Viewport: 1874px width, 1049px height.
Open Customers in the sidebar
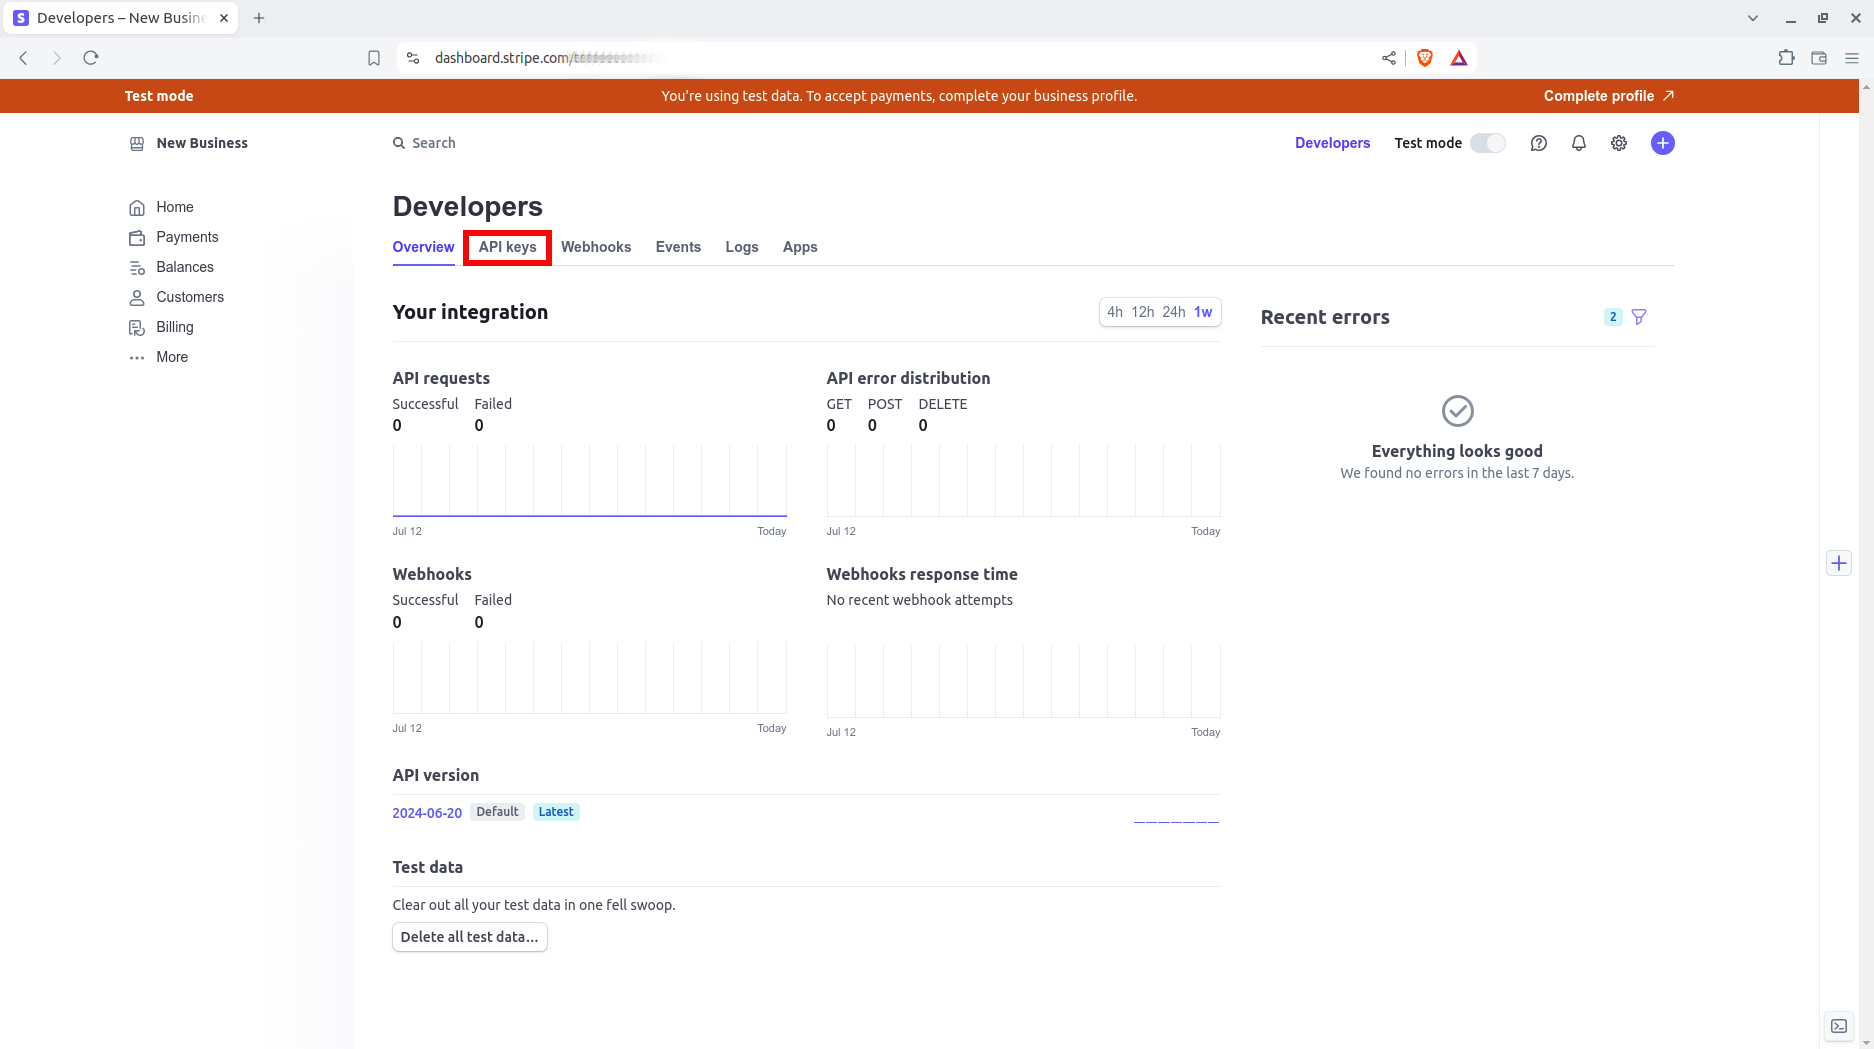tap(176, 297)
